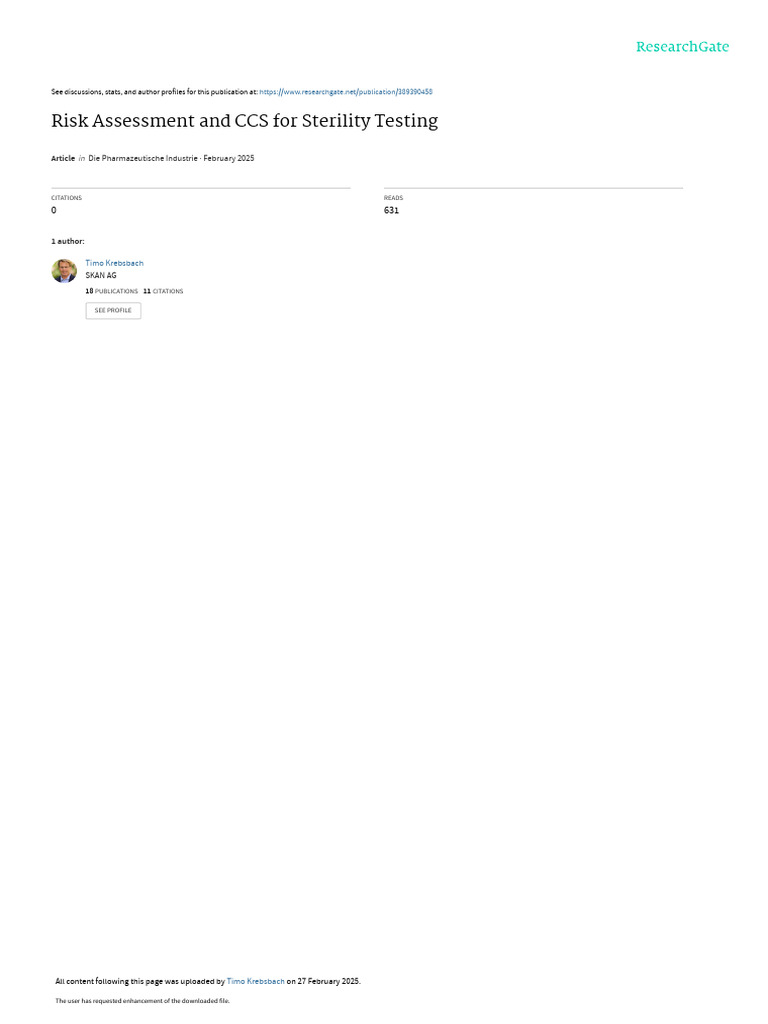Click the Reads count 631
768x1024 pixels.
391,210
